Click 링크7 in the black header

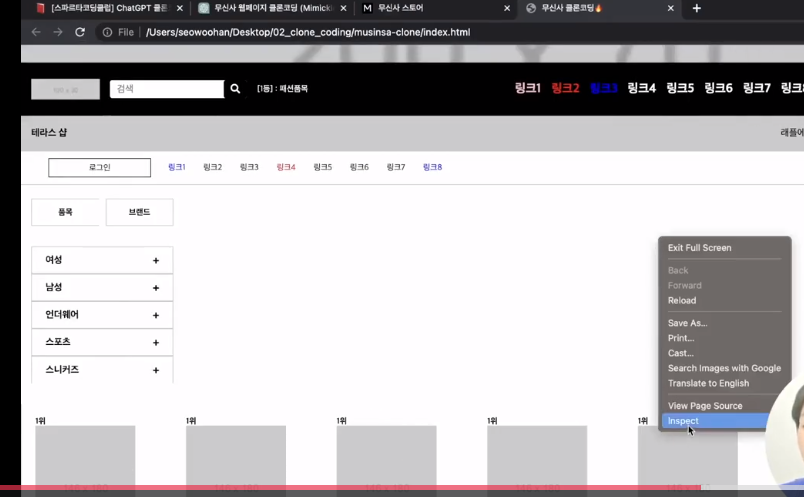757,88
